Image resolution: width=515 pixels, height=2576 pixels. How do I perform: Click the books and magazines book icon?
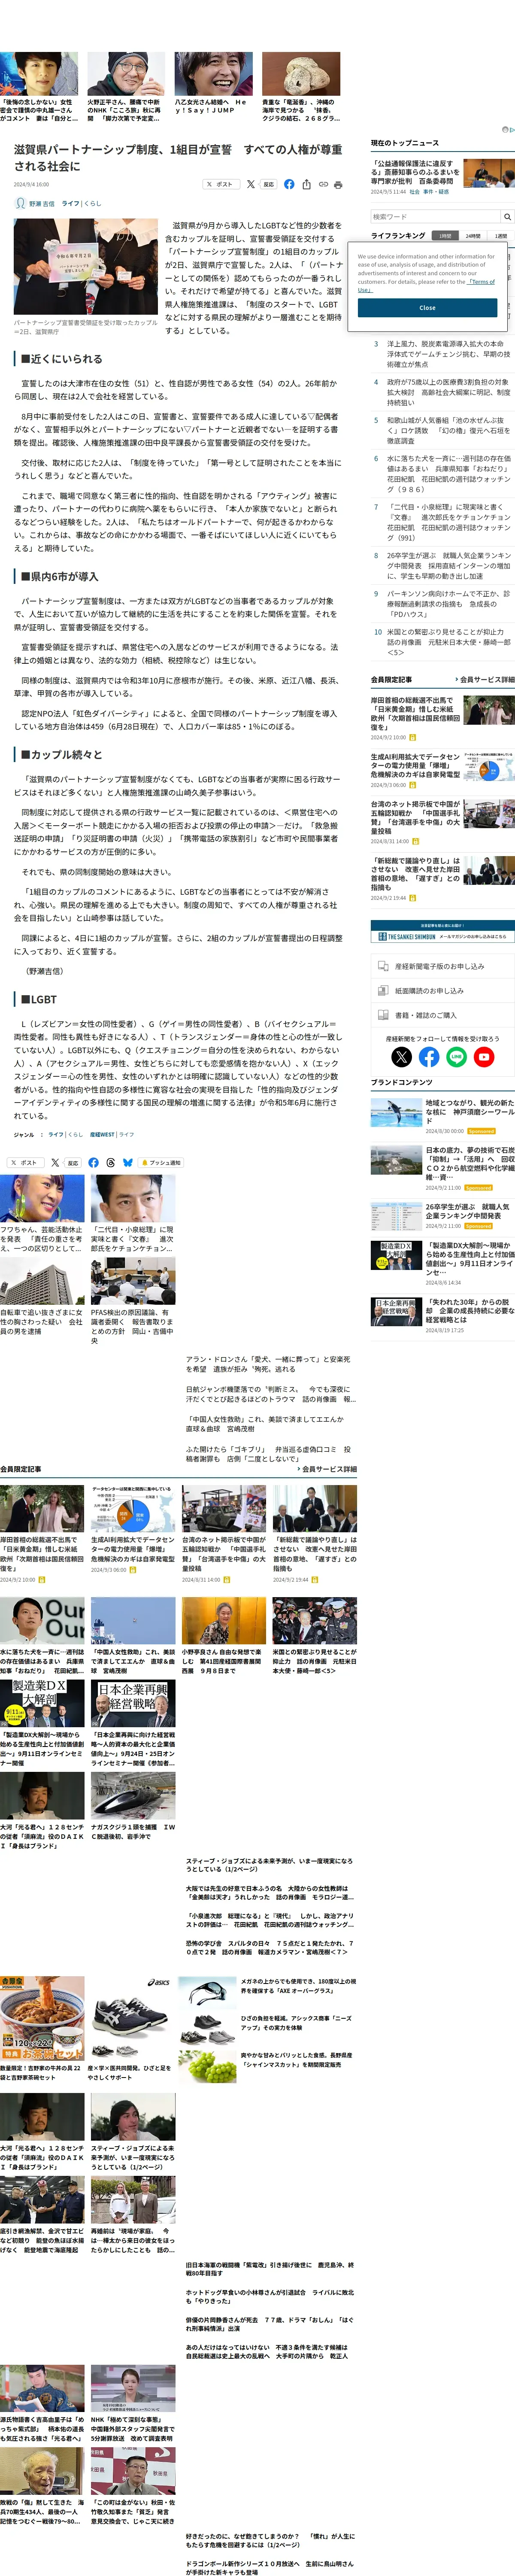pyautogui.click(x=383, y=1014)
